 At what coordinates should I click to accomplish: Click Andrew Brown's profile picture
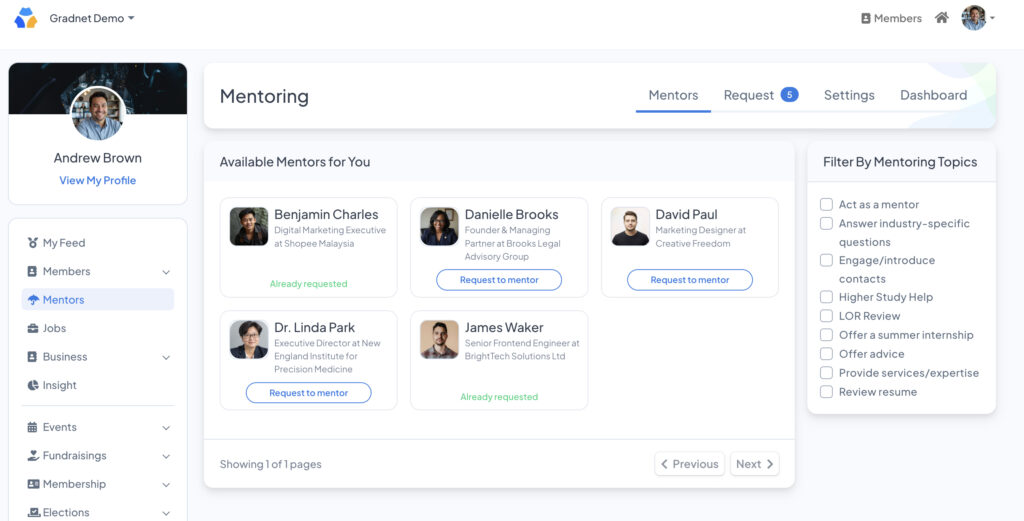pyautogui.click(x=97, y=114)
